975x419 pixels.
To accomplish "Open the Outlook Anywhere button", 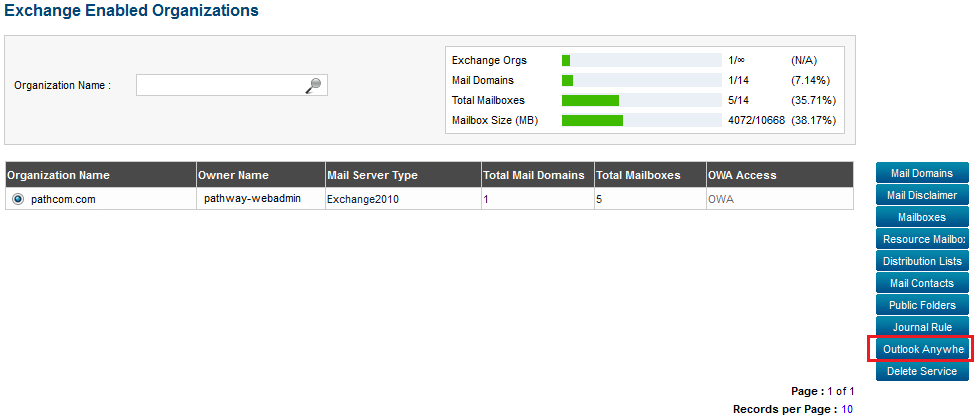I will click(x=922, y=349).
